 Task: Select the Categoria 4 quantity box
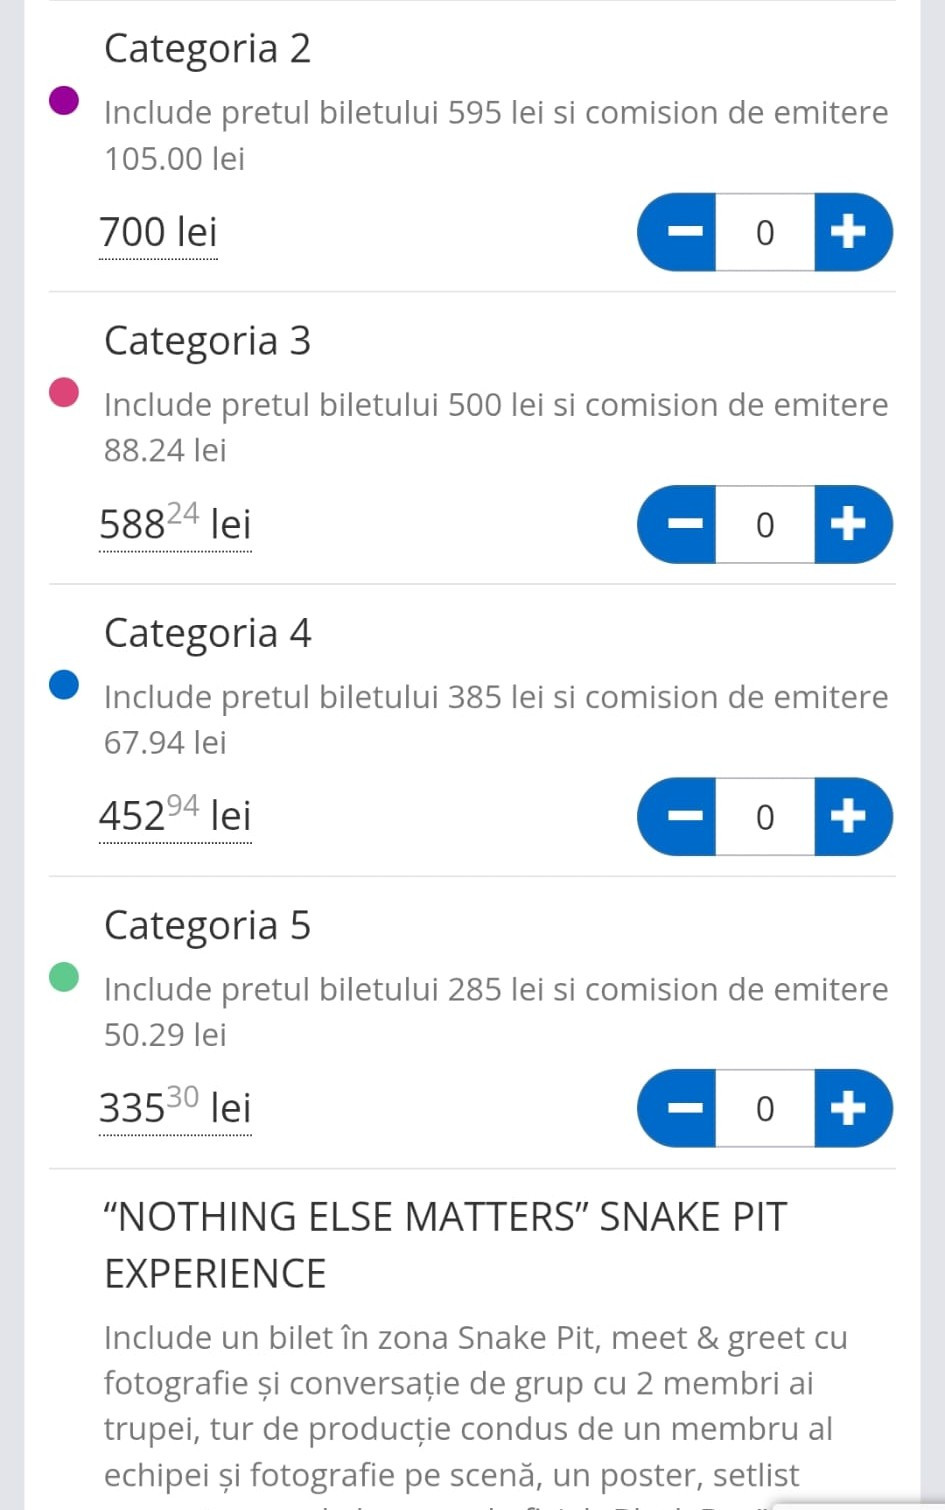coord(765,817)
